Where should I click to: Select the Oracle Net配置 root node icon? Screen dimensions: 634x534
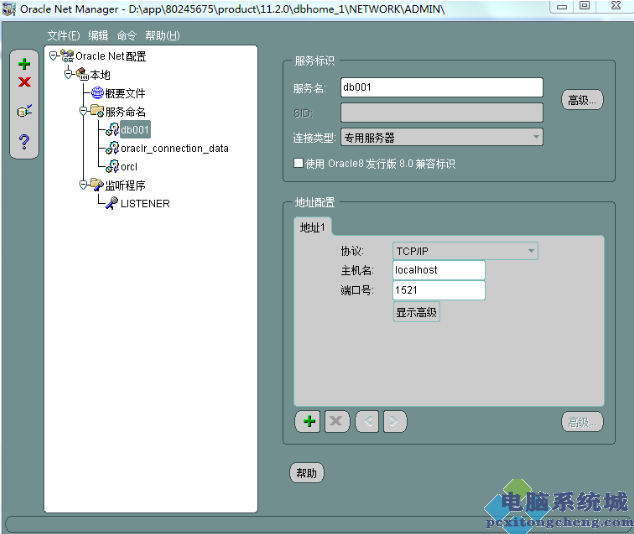coord(67,56)
